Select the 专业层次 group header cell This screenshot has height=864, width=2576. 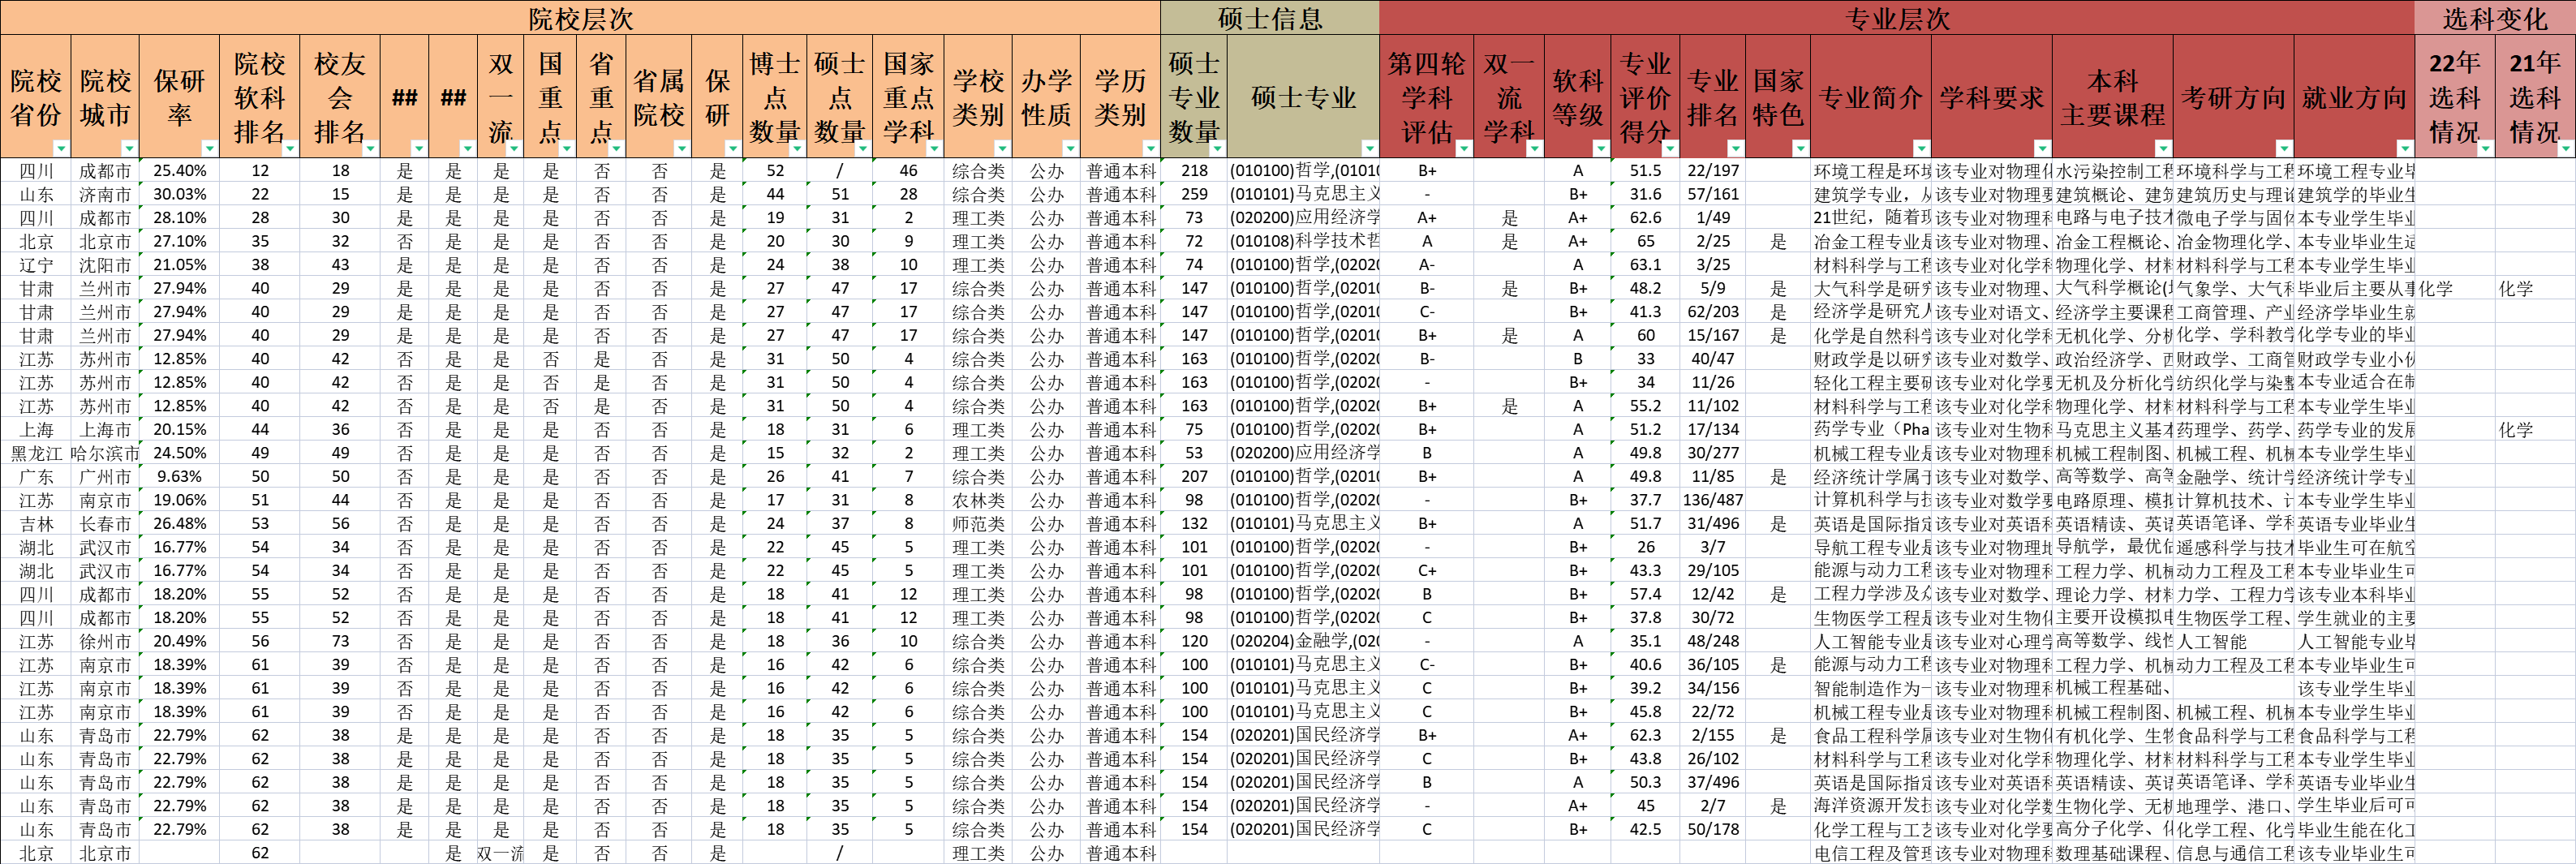tap(1897, 18)
